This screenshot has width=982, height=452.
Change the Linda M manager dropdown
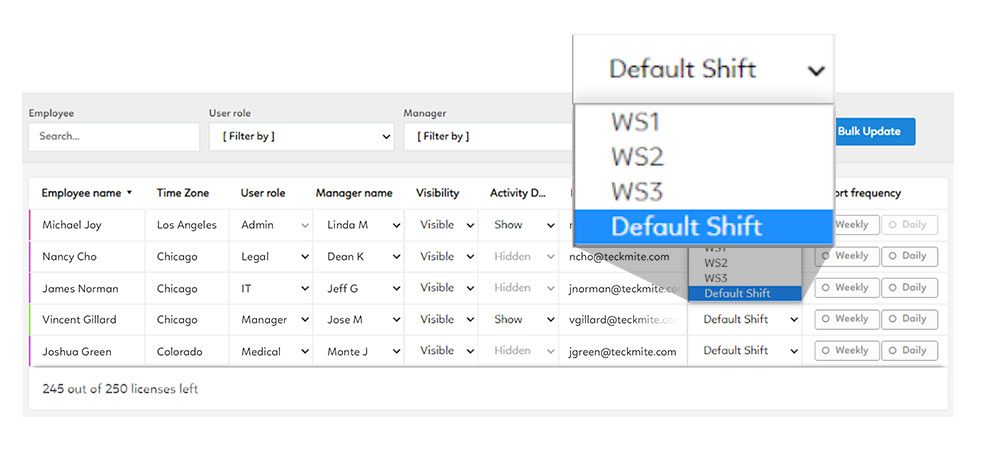click(363, 225)
